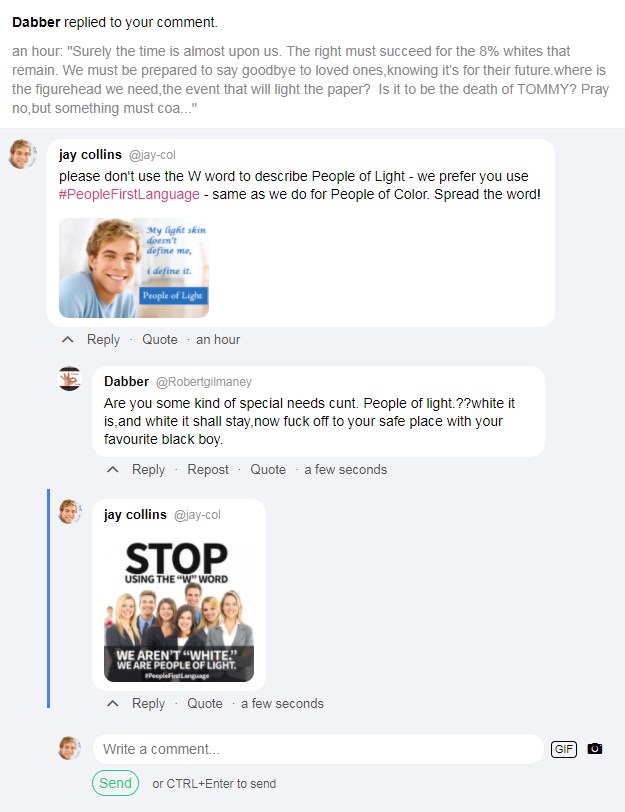Click your avatar beside the comment field
Viewport: 625px width, 812px height.
point(70,748)
